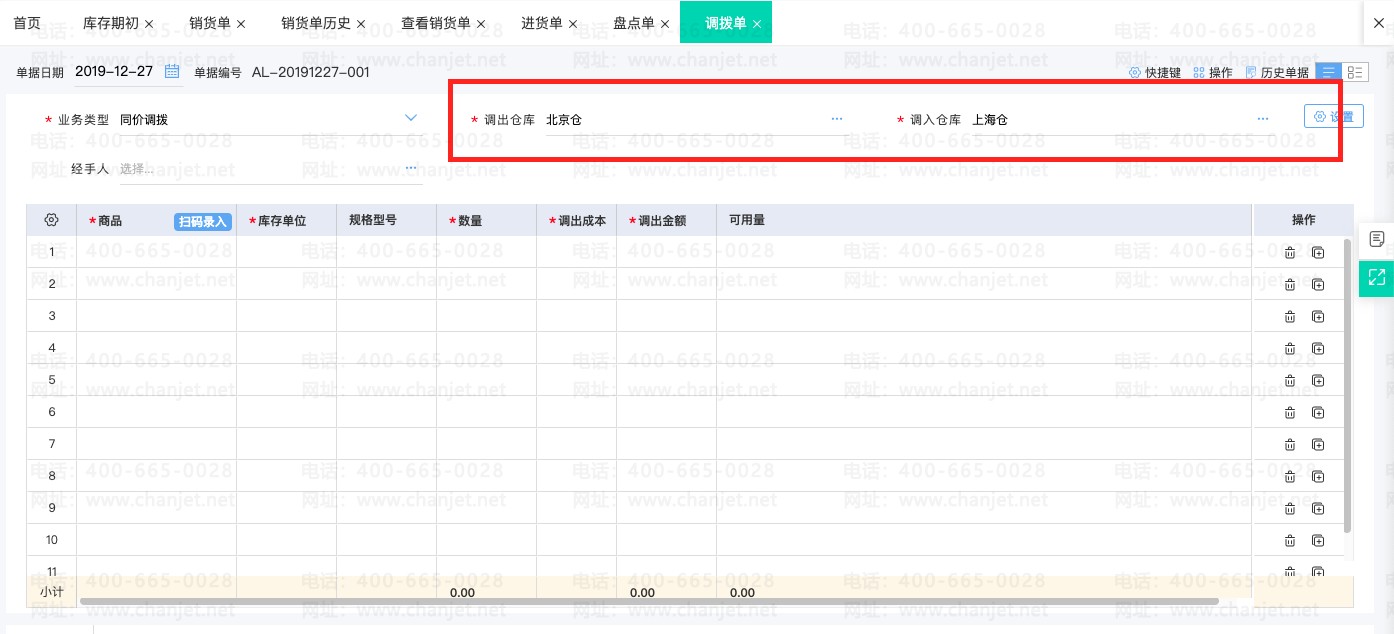Delete row 3 with trash icon
The height and width of the screenshot is (634, 1394).
[1290, 317]
